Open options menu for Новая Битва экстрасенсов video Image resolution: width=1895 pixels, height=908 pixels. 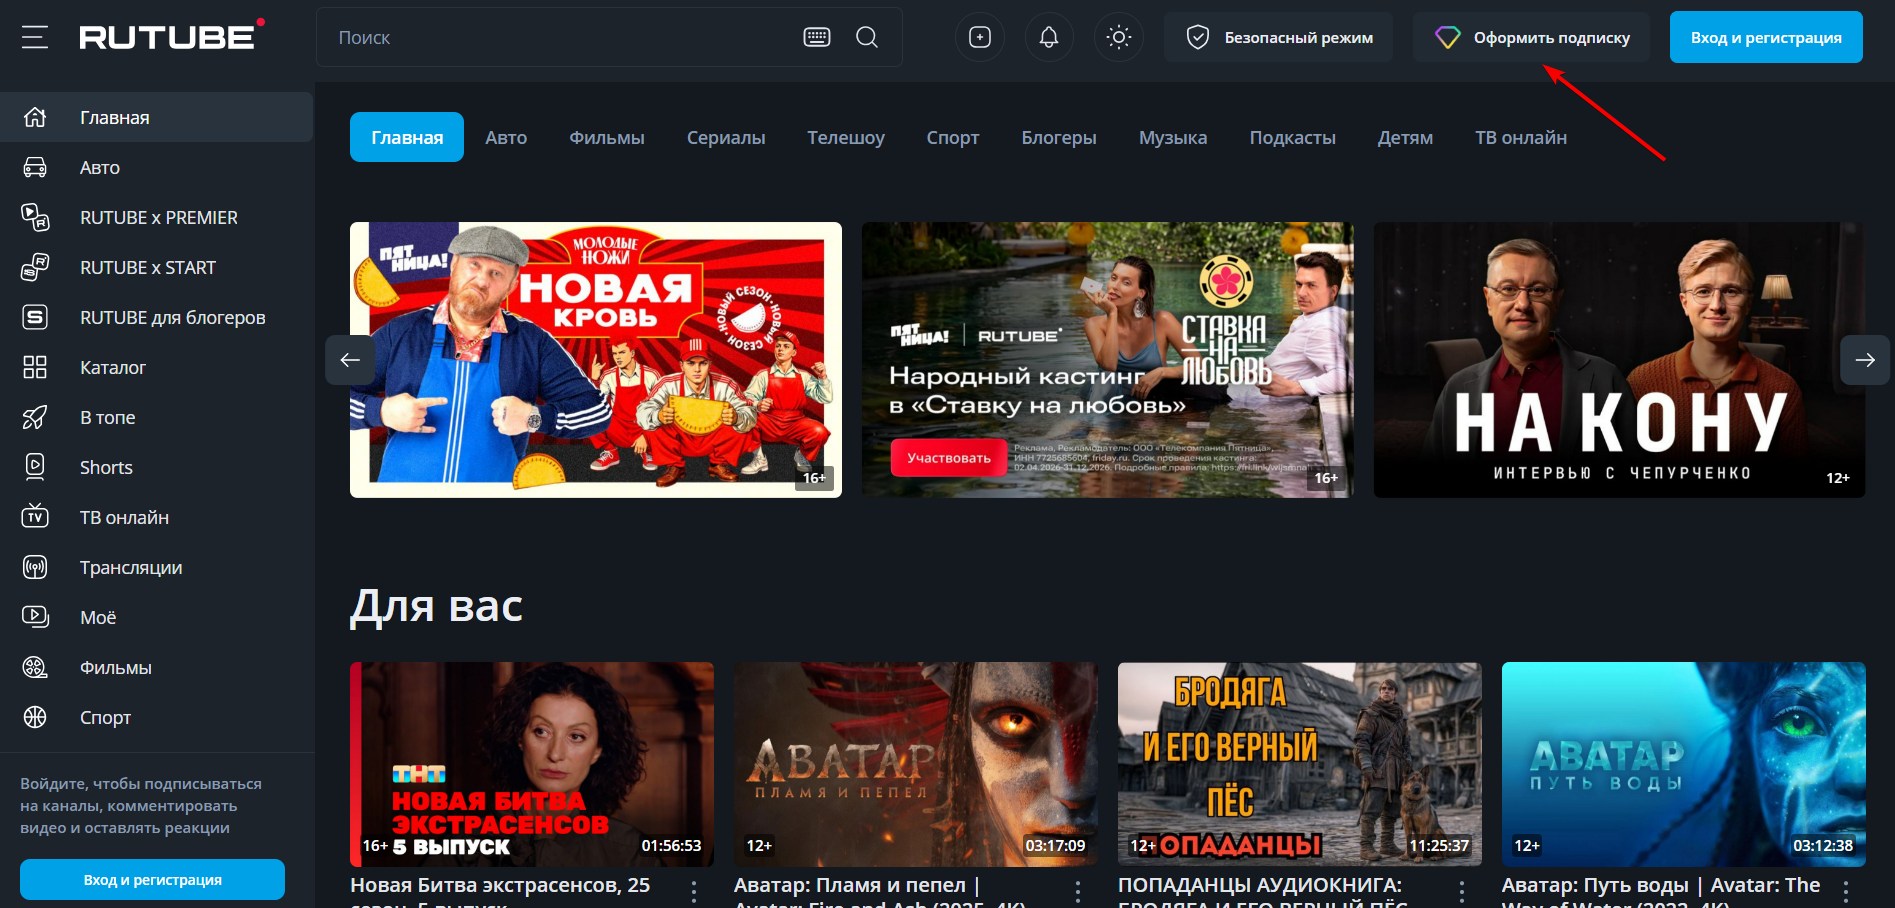[694, 891]
